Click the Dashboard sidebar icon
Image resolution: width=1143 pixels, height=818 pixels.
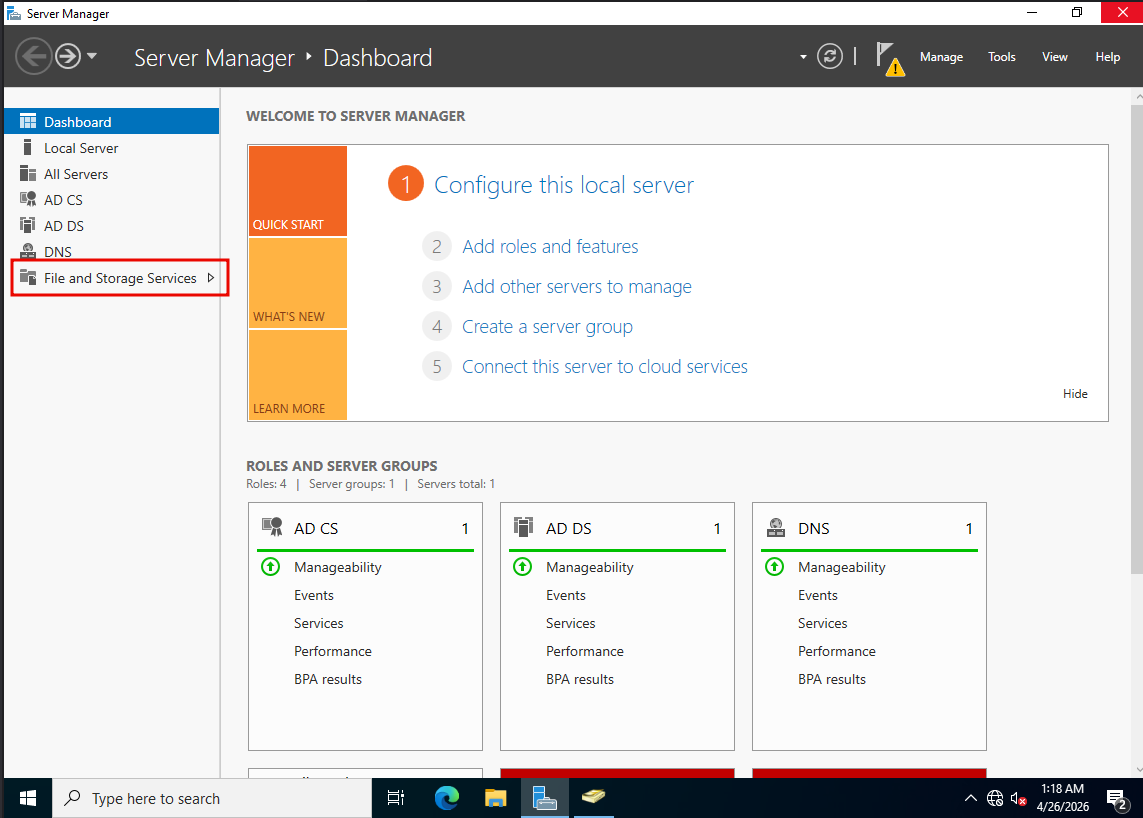tap(28, 121)
